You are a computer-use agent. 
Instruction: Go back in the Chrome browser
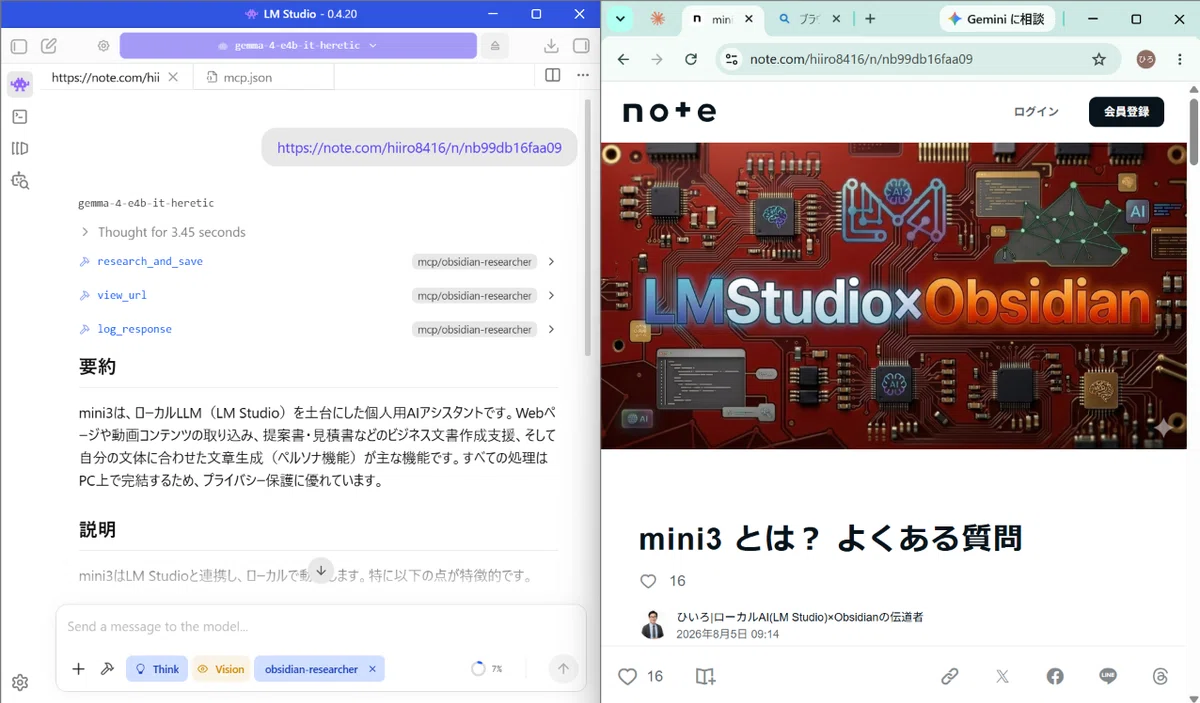pyautogui.click(x=624, y=59)
